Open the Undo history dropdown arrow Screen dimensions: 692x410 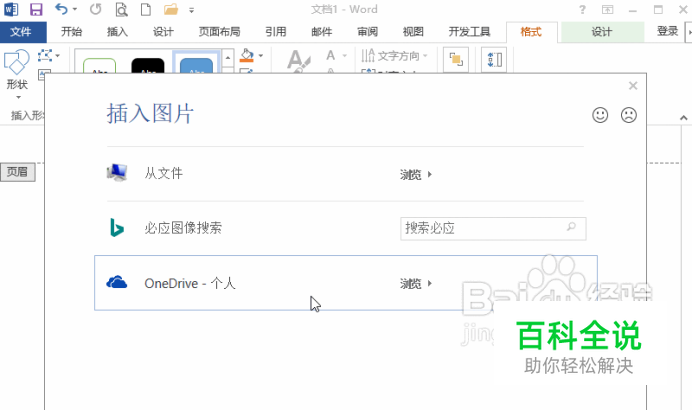tap(75, 9)
